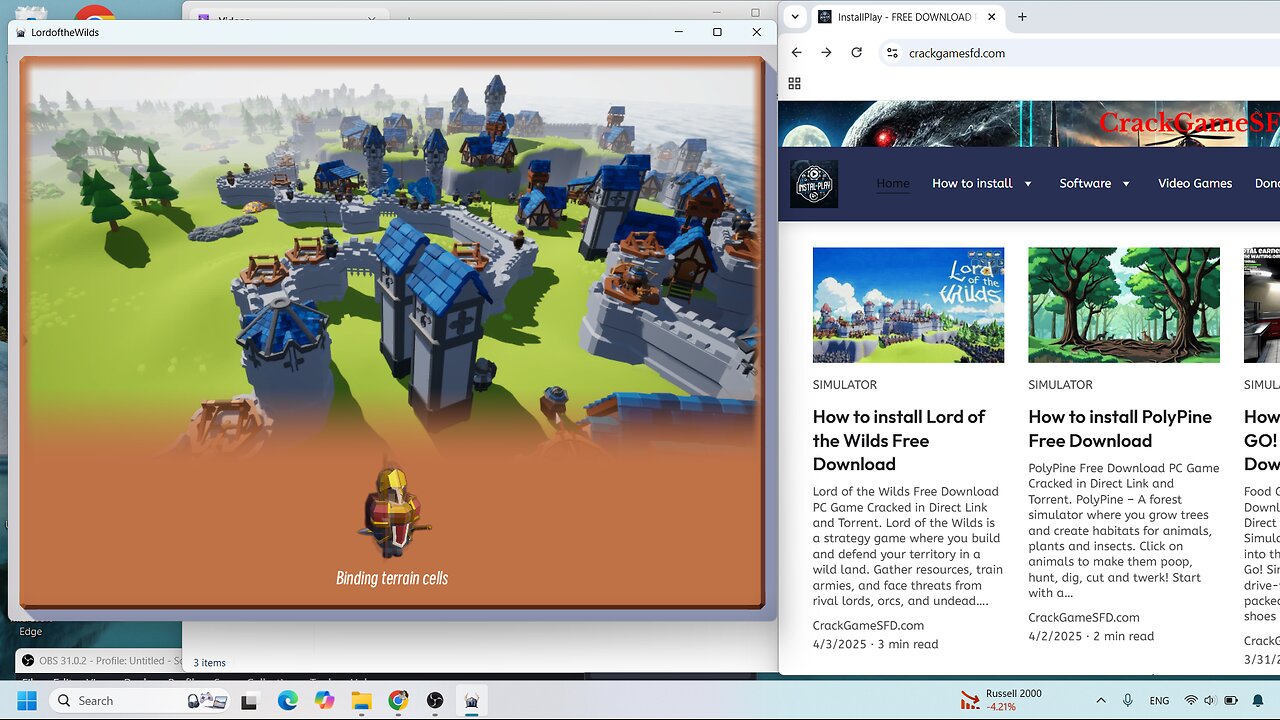
Task: Open Task View on the taskbar
Action: pyautogui.click(x=249, y=701)
